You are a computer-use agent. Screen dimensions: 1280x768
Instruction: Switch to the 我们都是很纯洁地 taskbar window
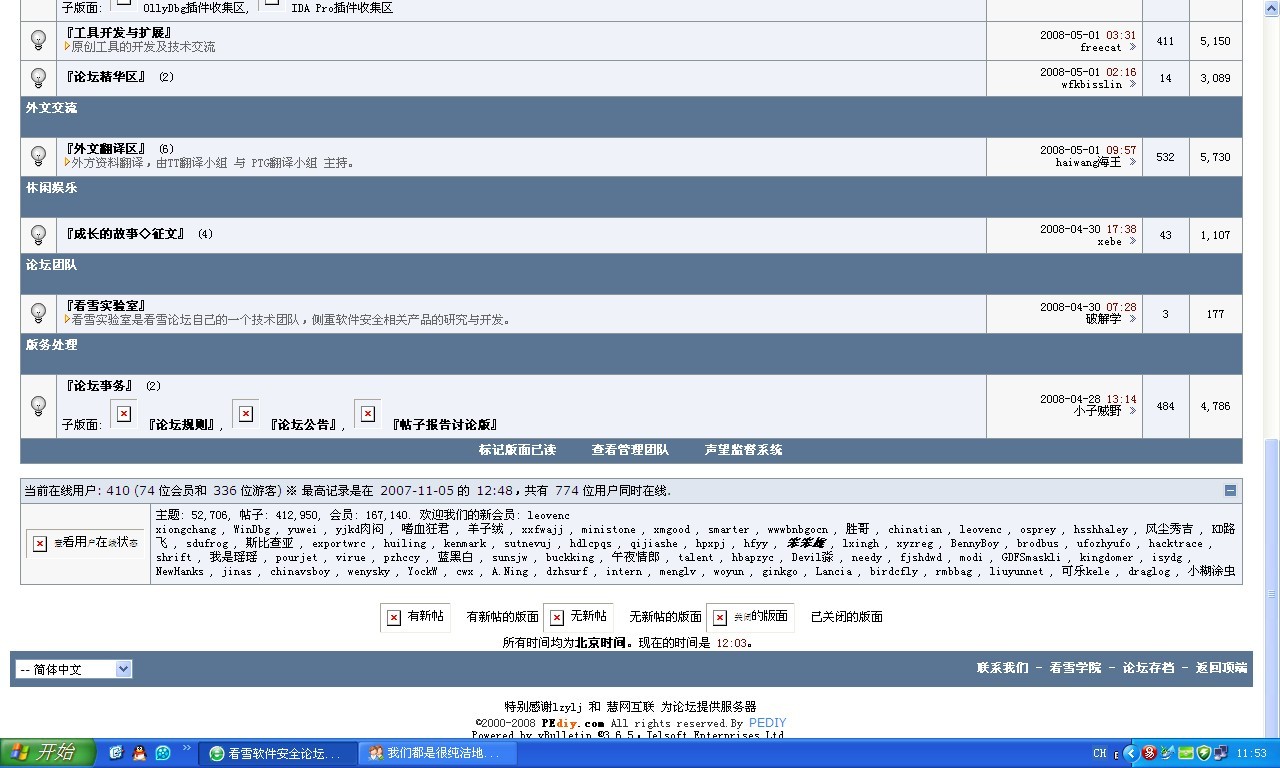coord(436,753)
